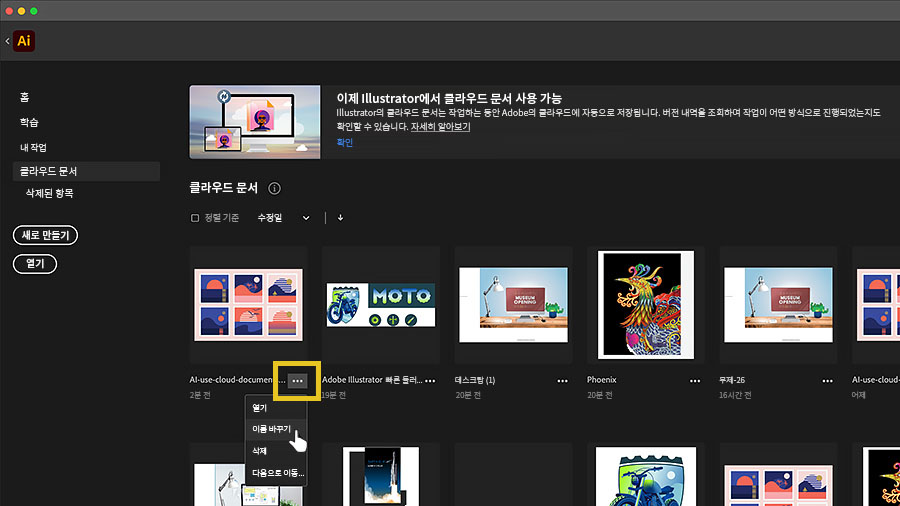The height and width of the screenshot is (506, 900).
Task: Go to 학습 in the sidebar
Action: (29, 122)
